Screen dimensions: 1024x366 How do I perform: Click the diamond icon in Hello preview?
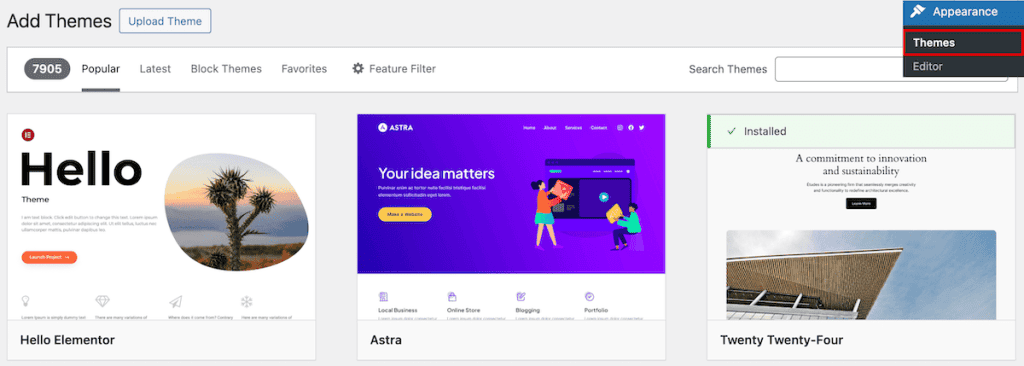[x=103, y=301]
